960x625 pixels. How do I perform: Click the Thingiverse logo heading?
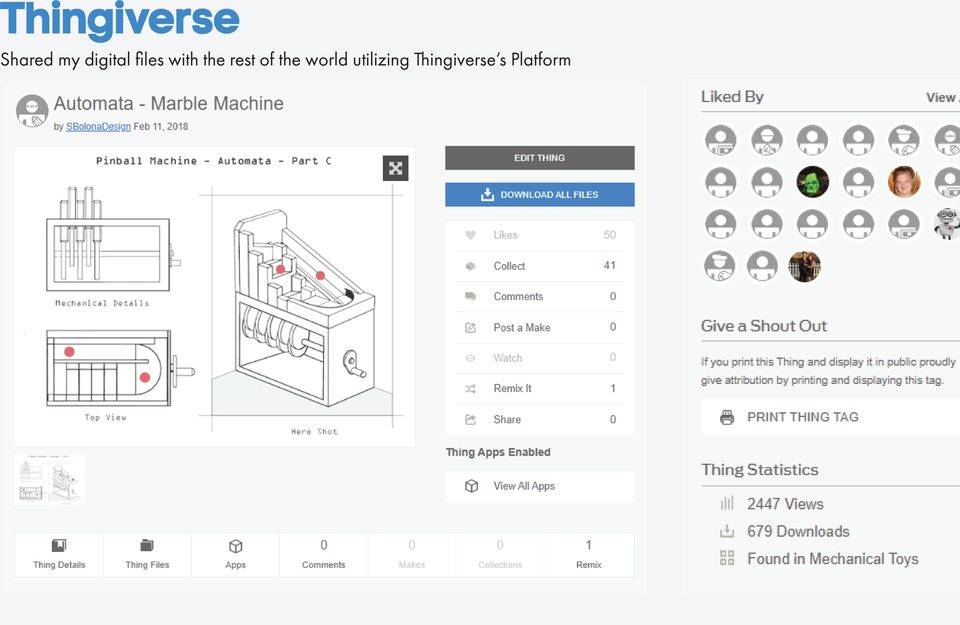[119, 20]
